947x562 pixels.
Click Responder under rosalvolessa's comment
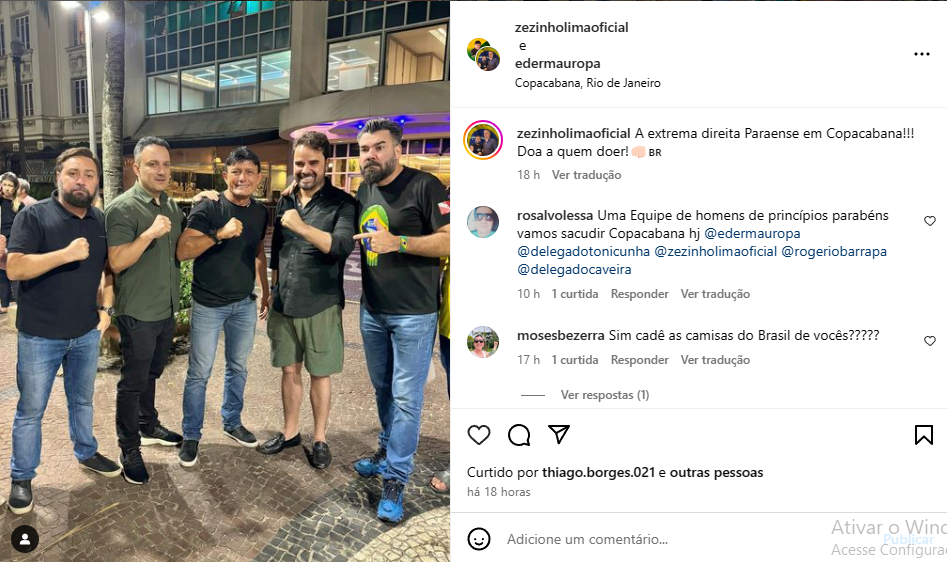pos(640,294)
